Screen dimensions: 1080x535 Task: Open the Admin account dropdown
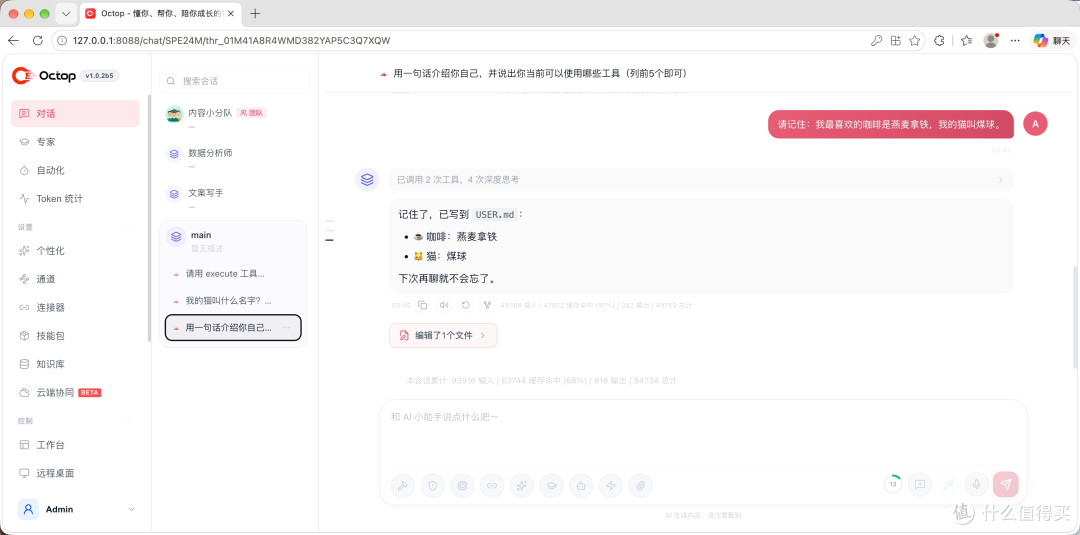coord(76,510)
